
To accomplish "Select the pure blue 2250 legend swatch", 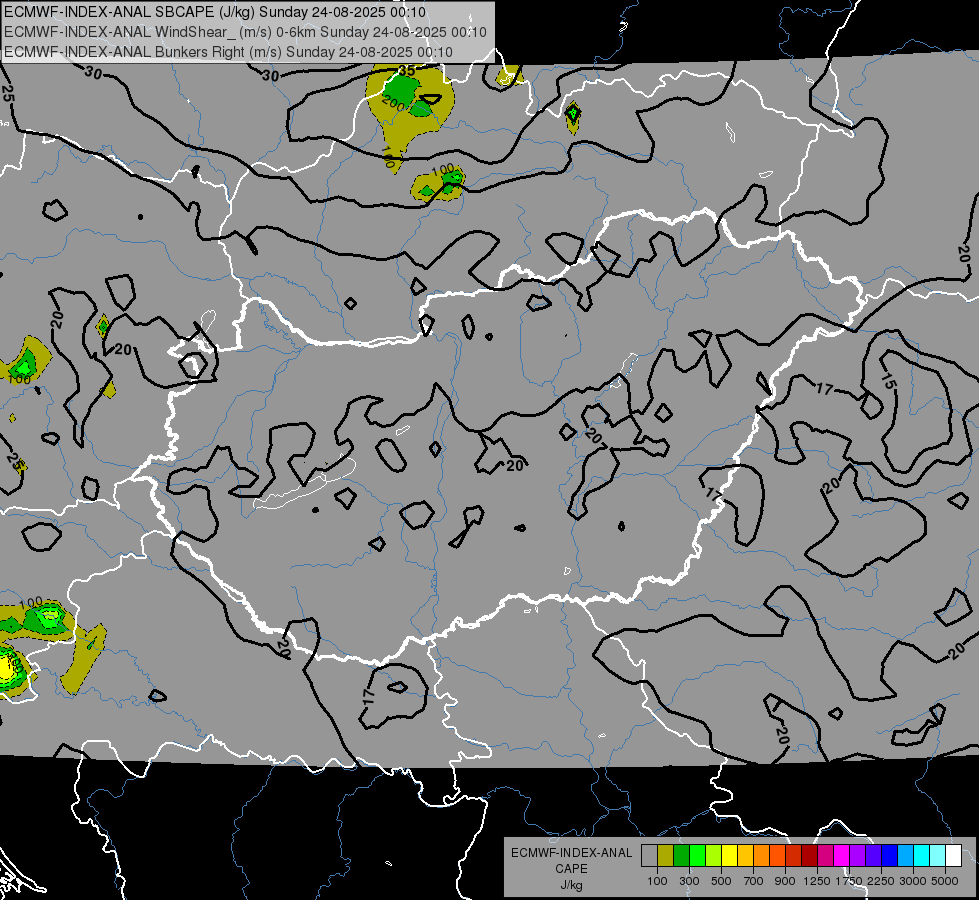I will [x=890, y=855].
